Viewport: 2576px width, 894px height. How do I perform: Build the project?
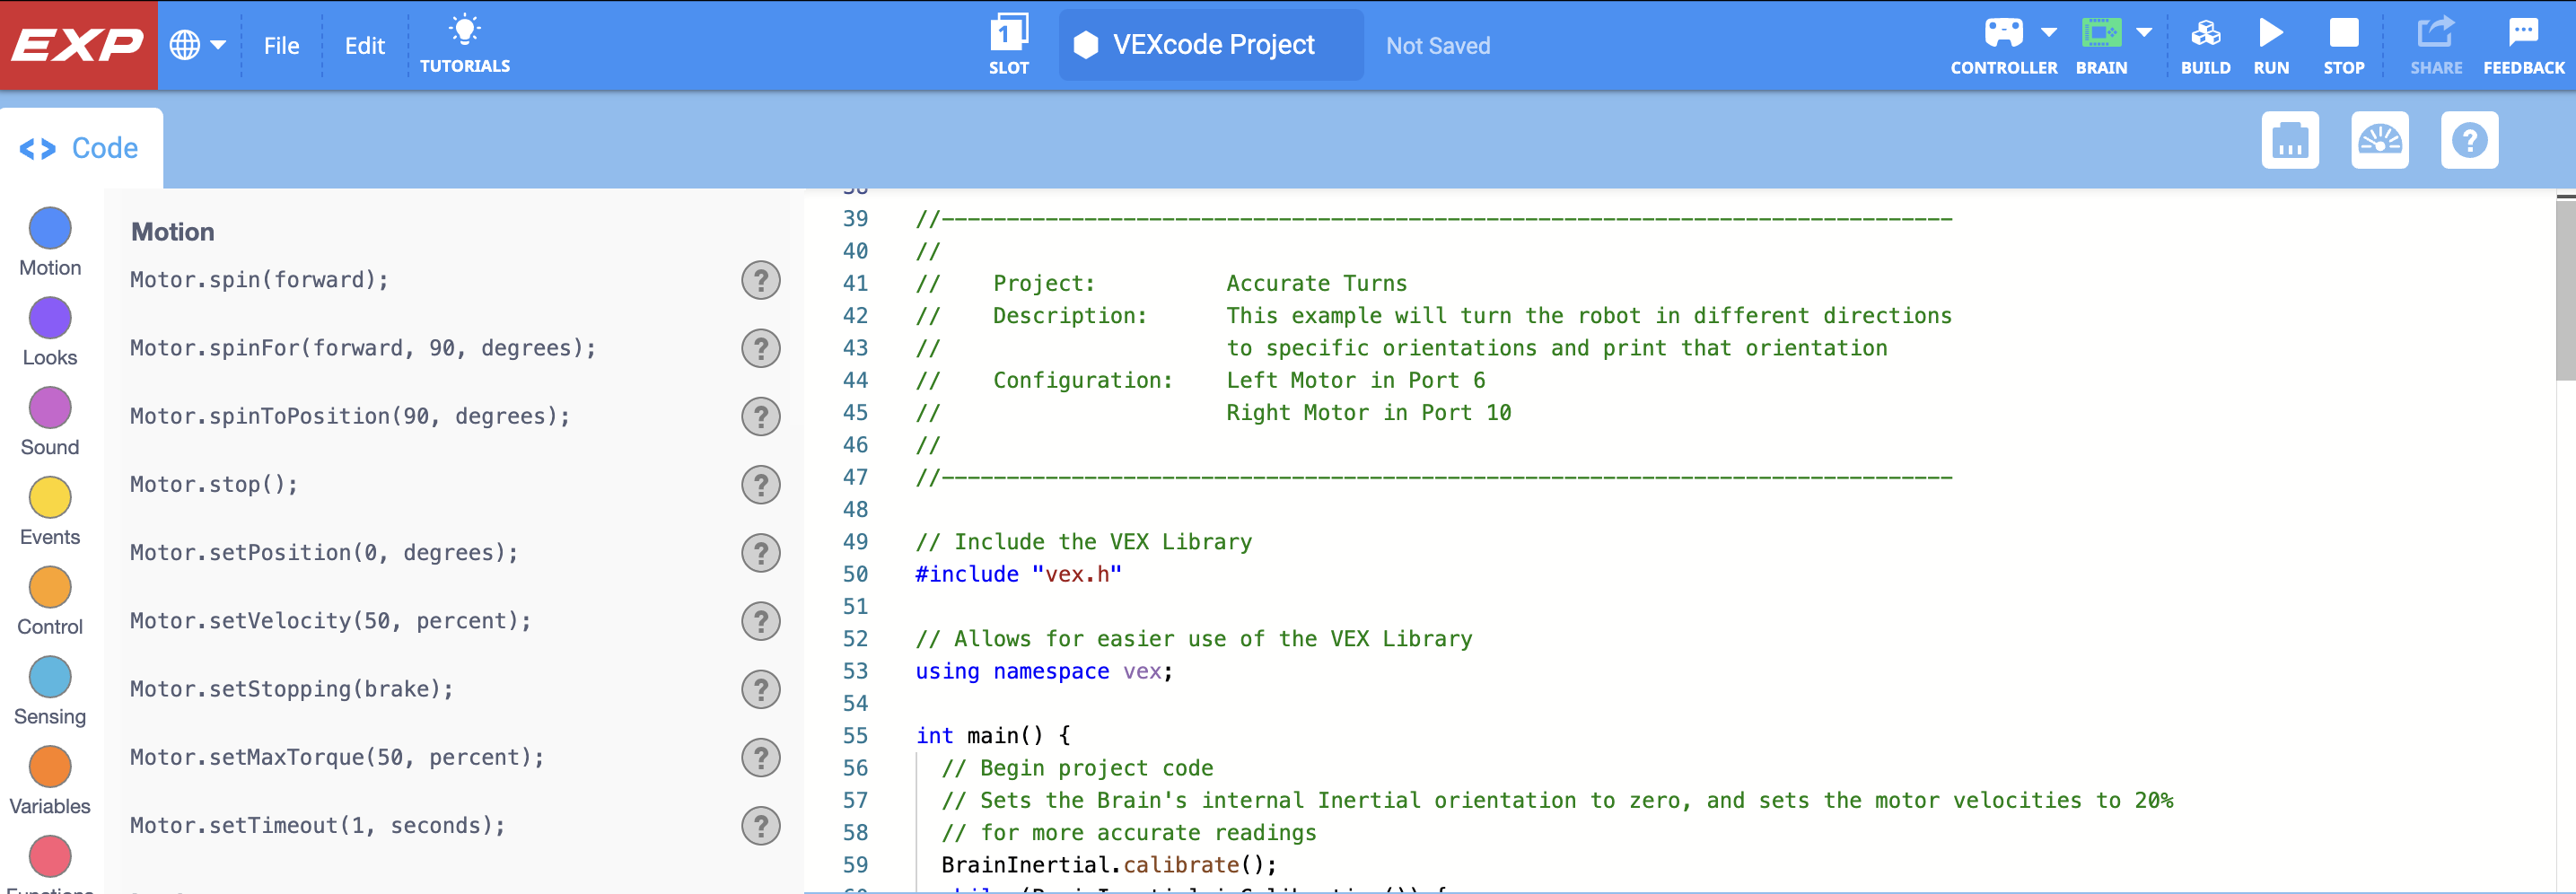pyautogui.click(x=2206, y=42)
